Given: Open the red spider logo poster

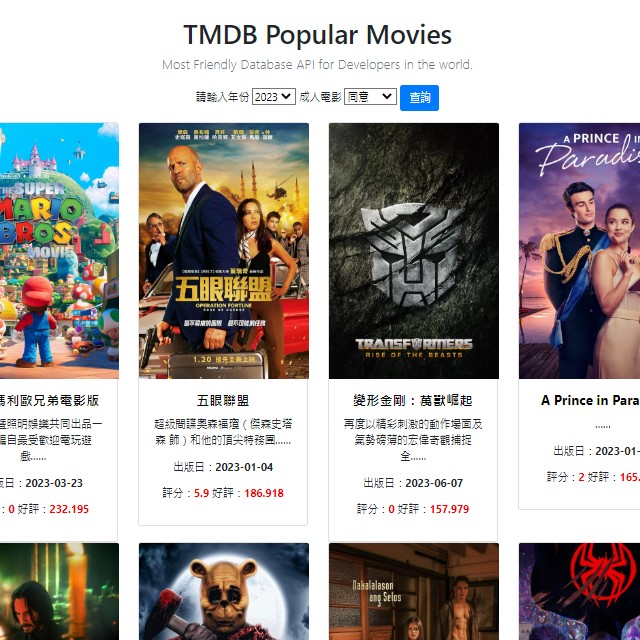Looking at the screenshot, I should pyautogui.click(x=579, y=591).
